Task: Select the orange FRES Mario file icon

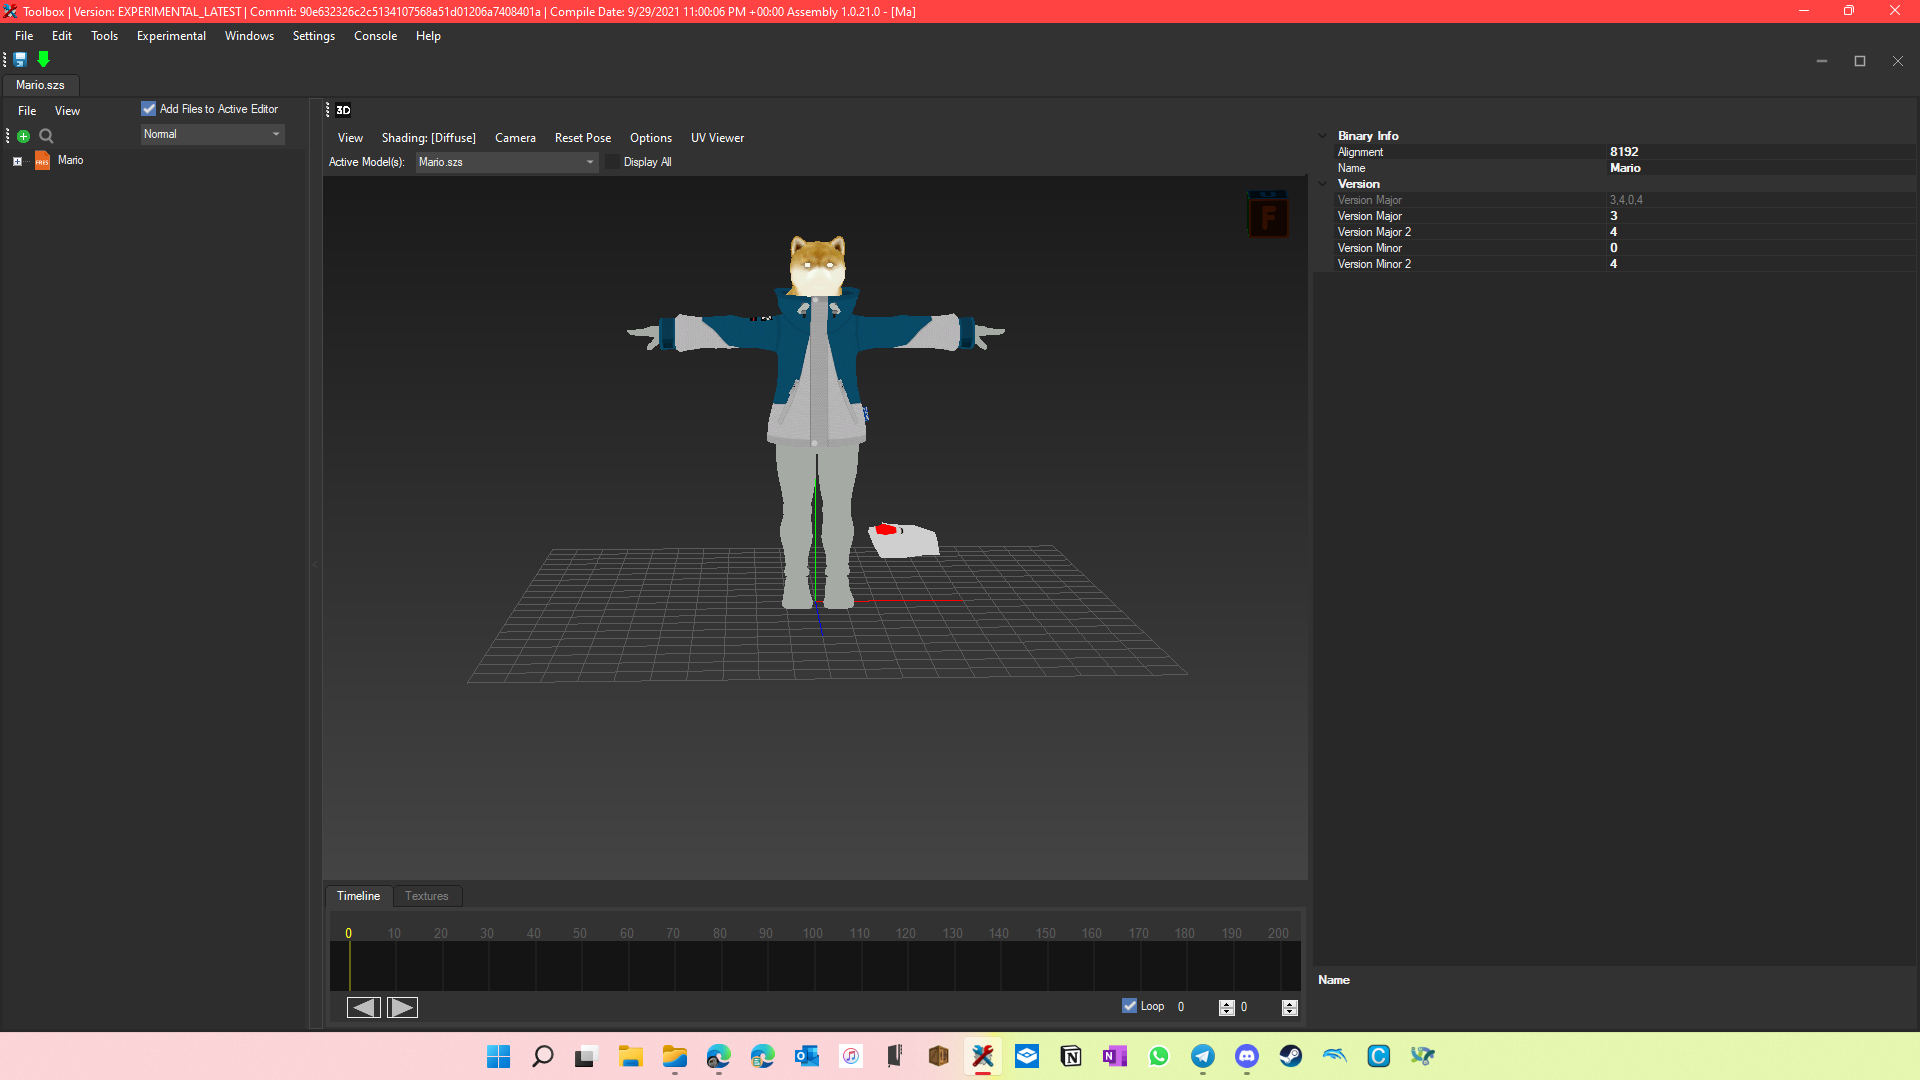Action: (42, 161)
